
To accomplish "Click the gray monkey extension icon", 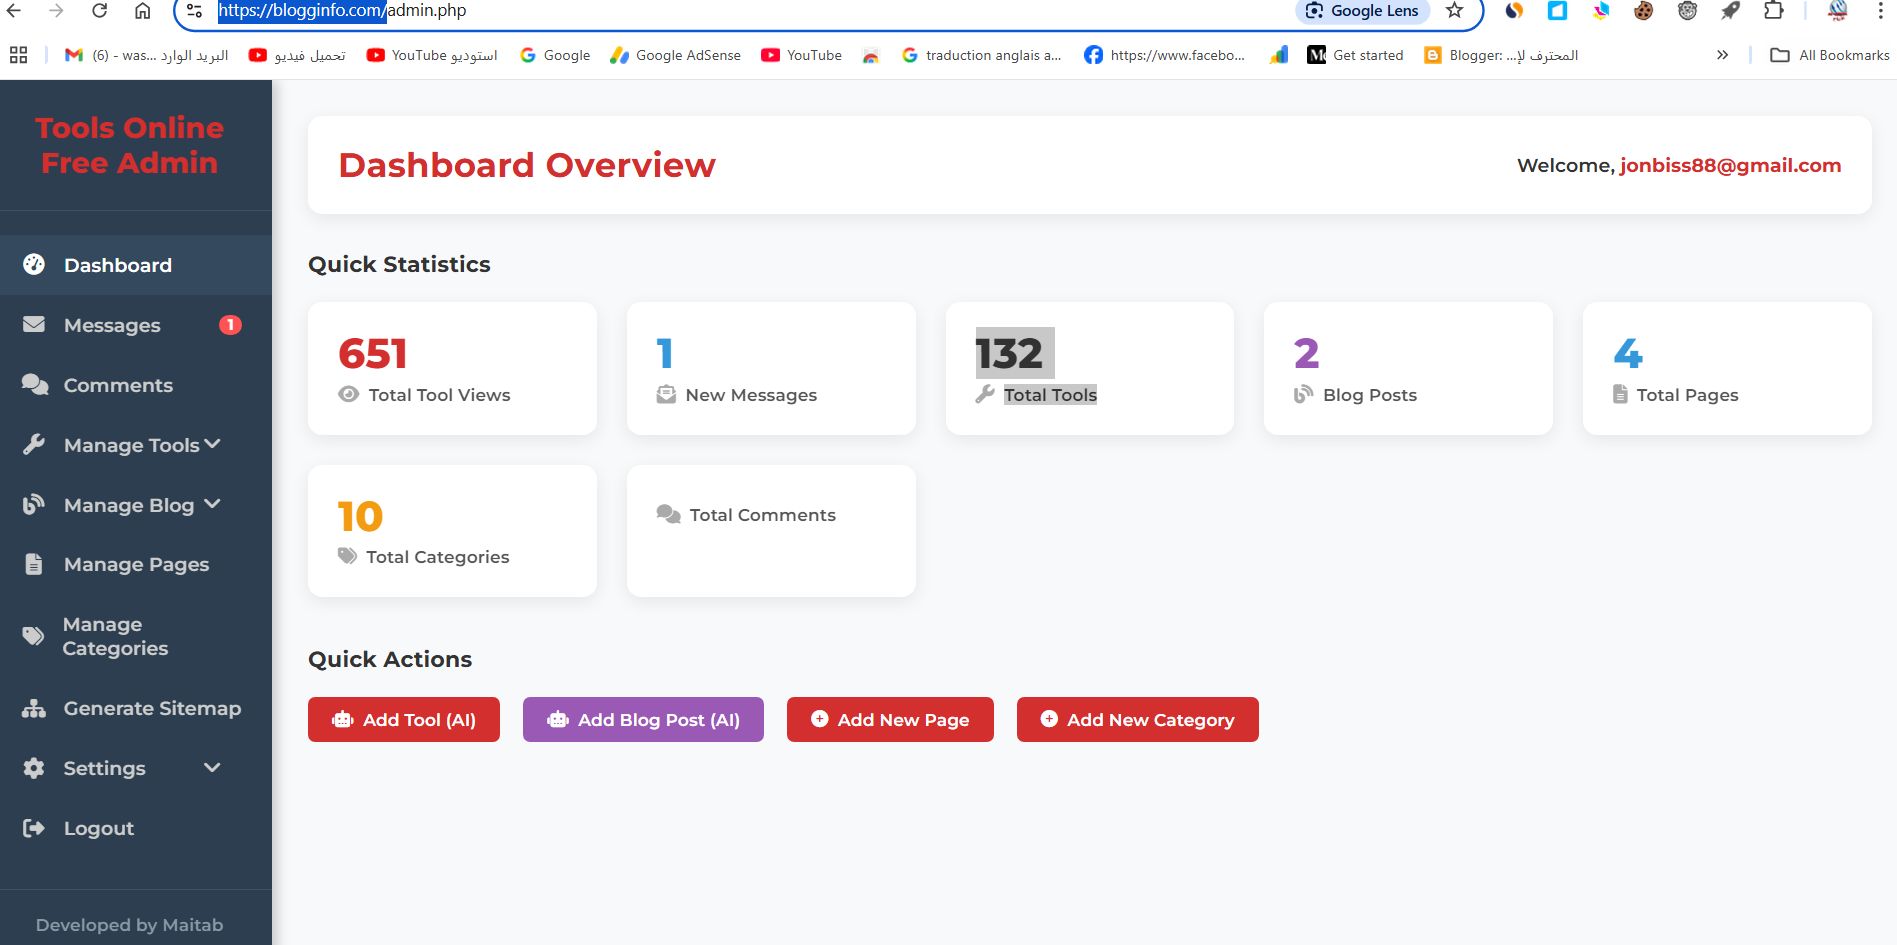I will [1687, 11].
